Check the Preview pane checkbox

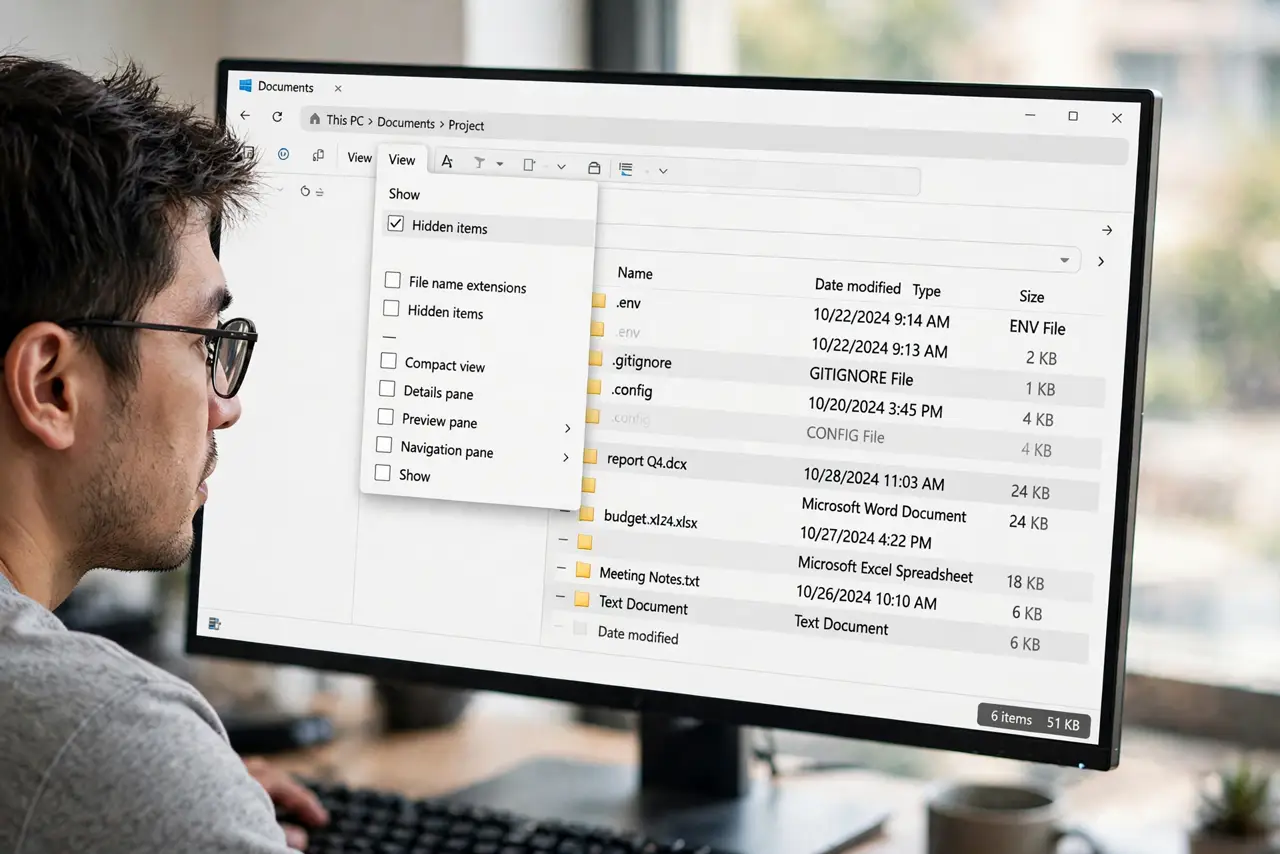pyautogui.click(x=385, y=416)
